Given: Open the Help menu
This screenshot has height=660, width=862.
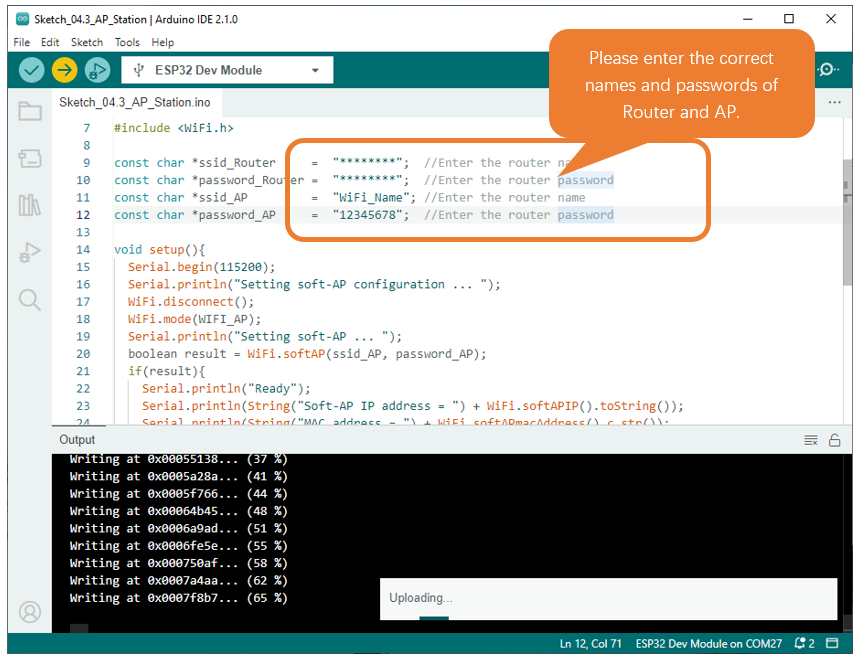Looking at the screenshot, I should pyautogui.click(x=163, y=42).
